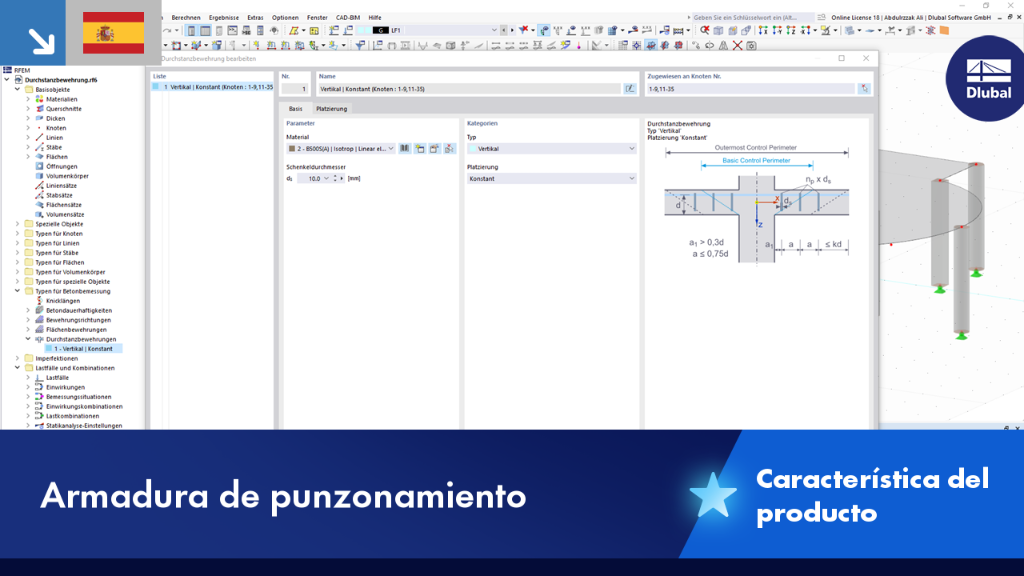The width and height of the screenshot is (1024, 576).
Task: Collapse the Durchstanzbewehrungen tree node
Action: pyautogui.click(x=28, y=339)
